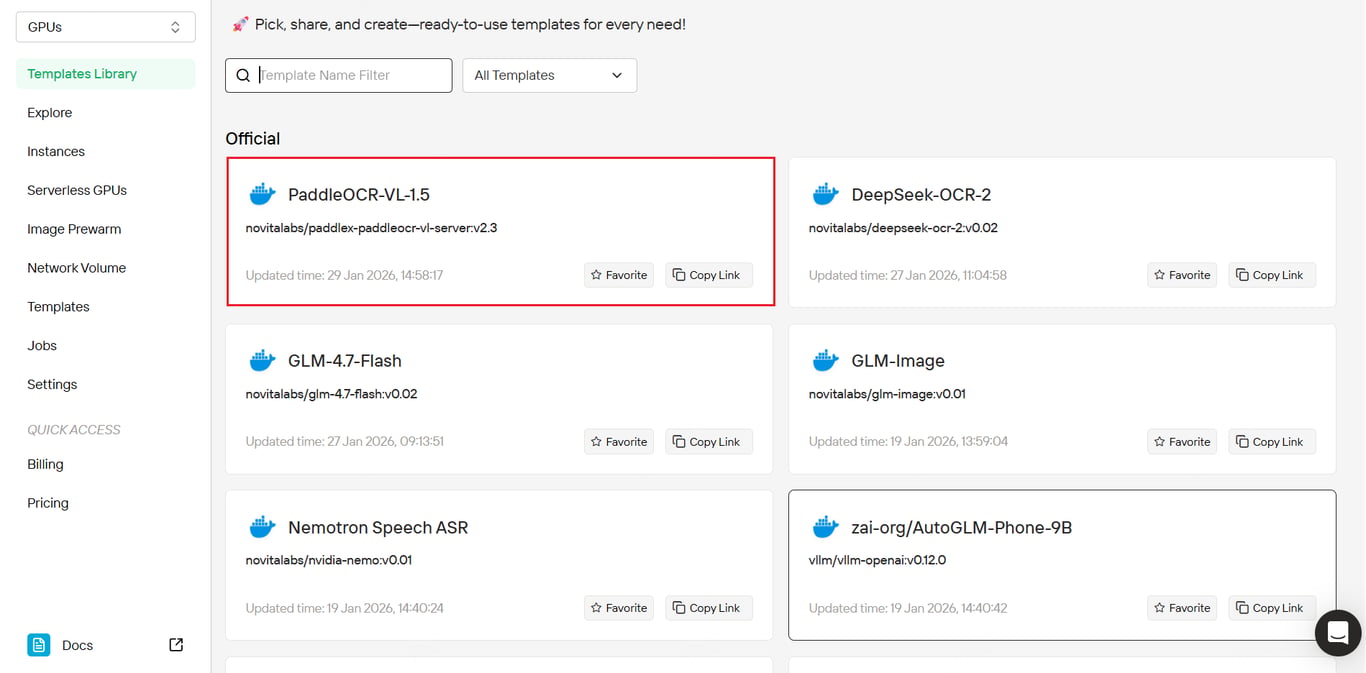
Task: Click the GLM-4.7-Flash template title
Action: [345, 360]
